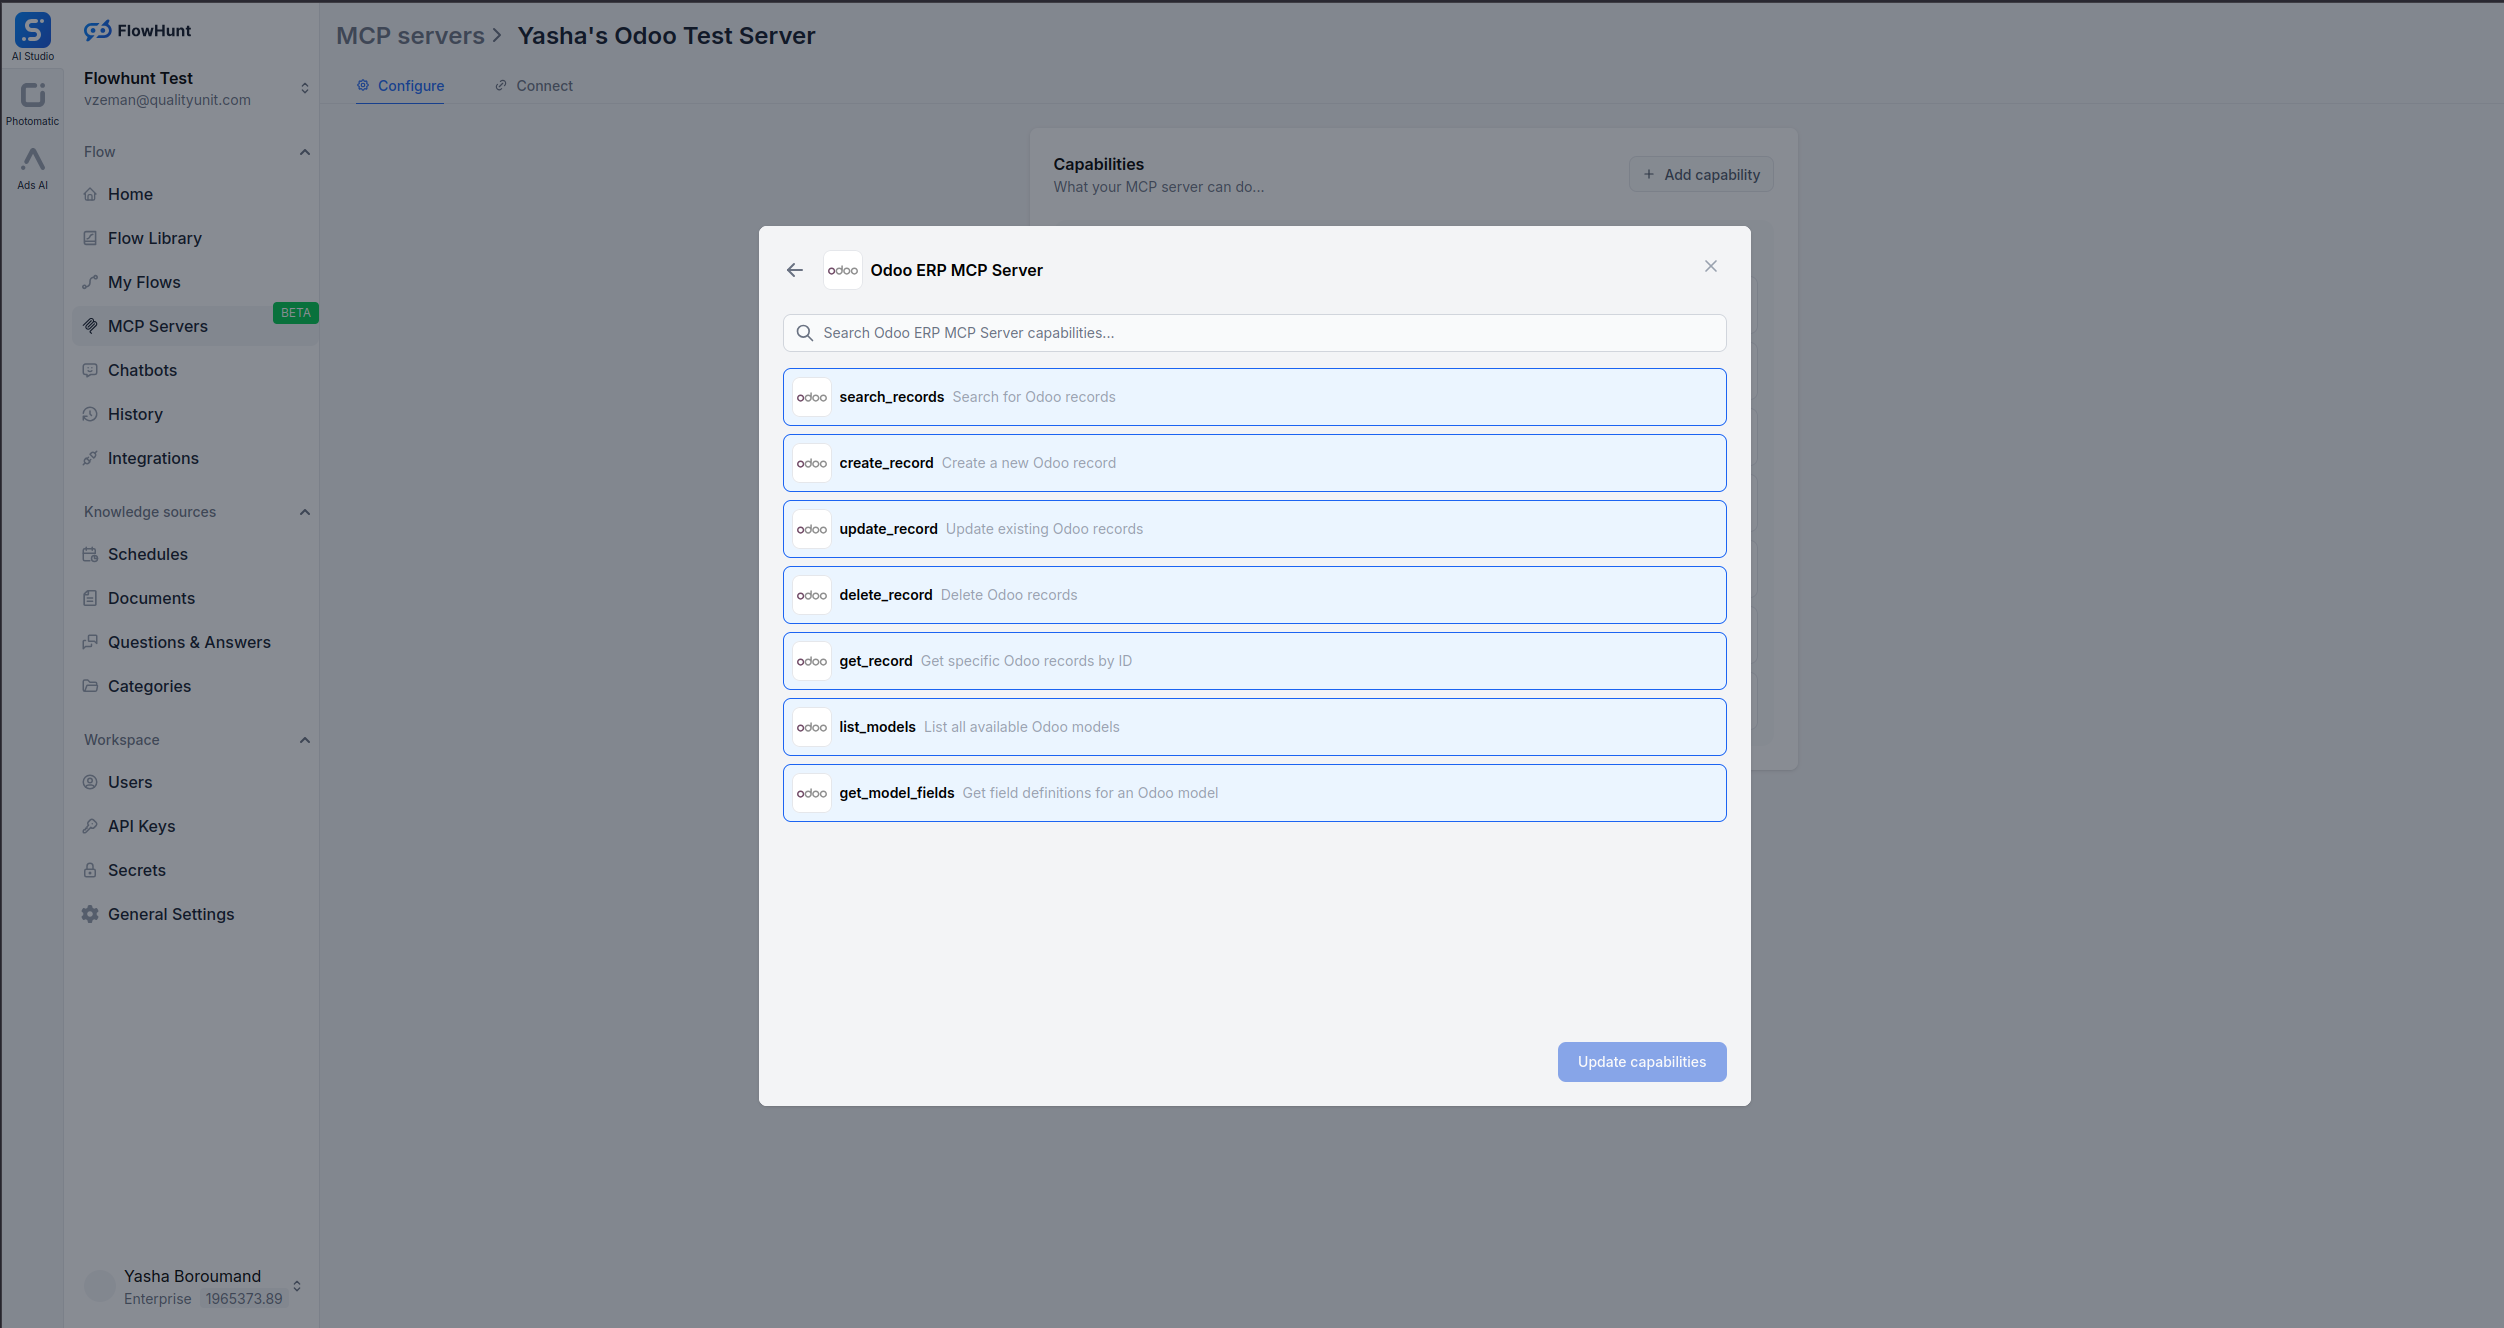Click the Update capabilities button
2504x1328 pixels.
point(1641,1061)
